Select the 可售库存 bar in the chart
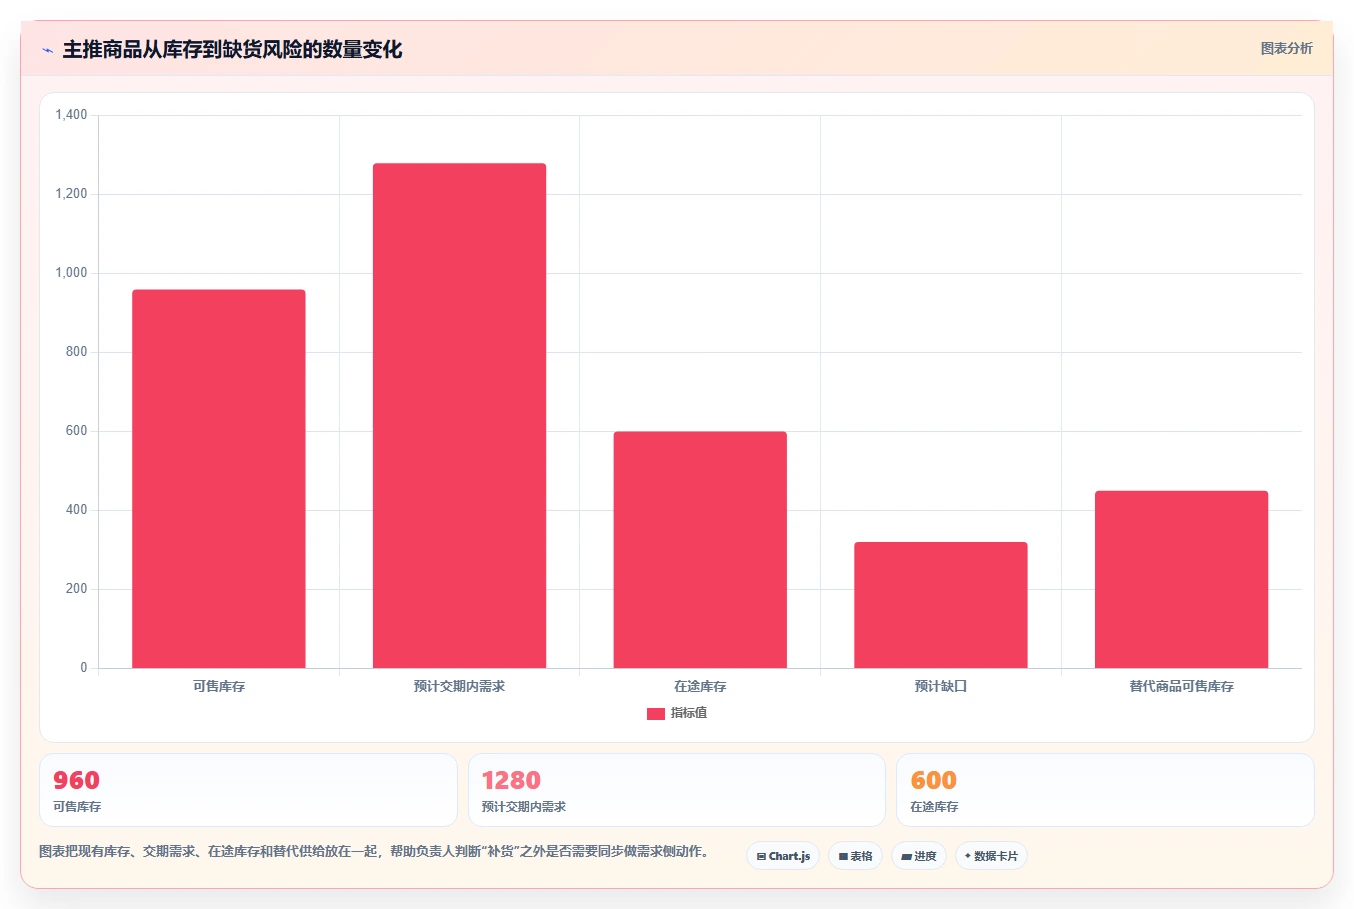Screen dimensions: 1354x909 [x=219, y=479]
